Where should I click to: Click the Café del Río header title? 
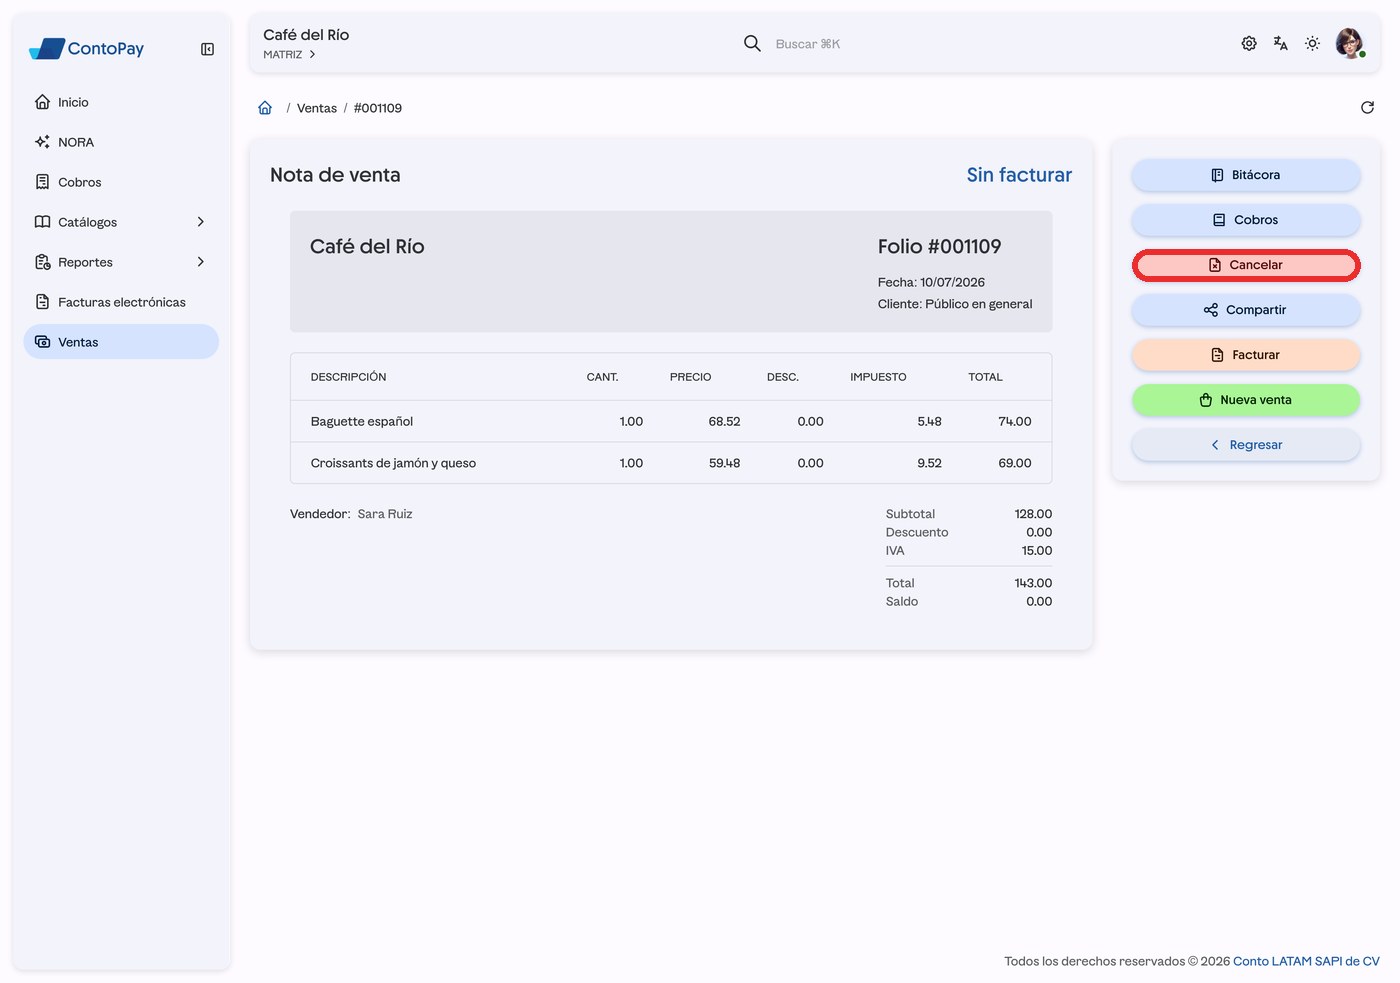coord(306,35)
